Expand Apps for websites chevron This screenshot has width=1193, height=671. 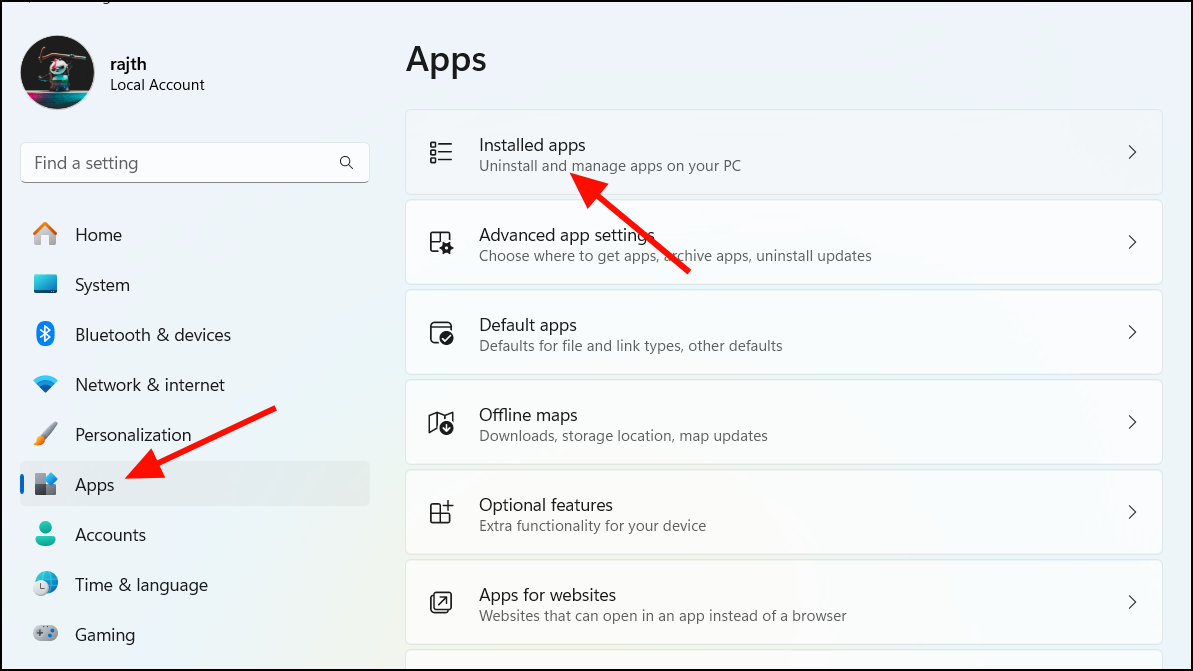(1132, 603)
